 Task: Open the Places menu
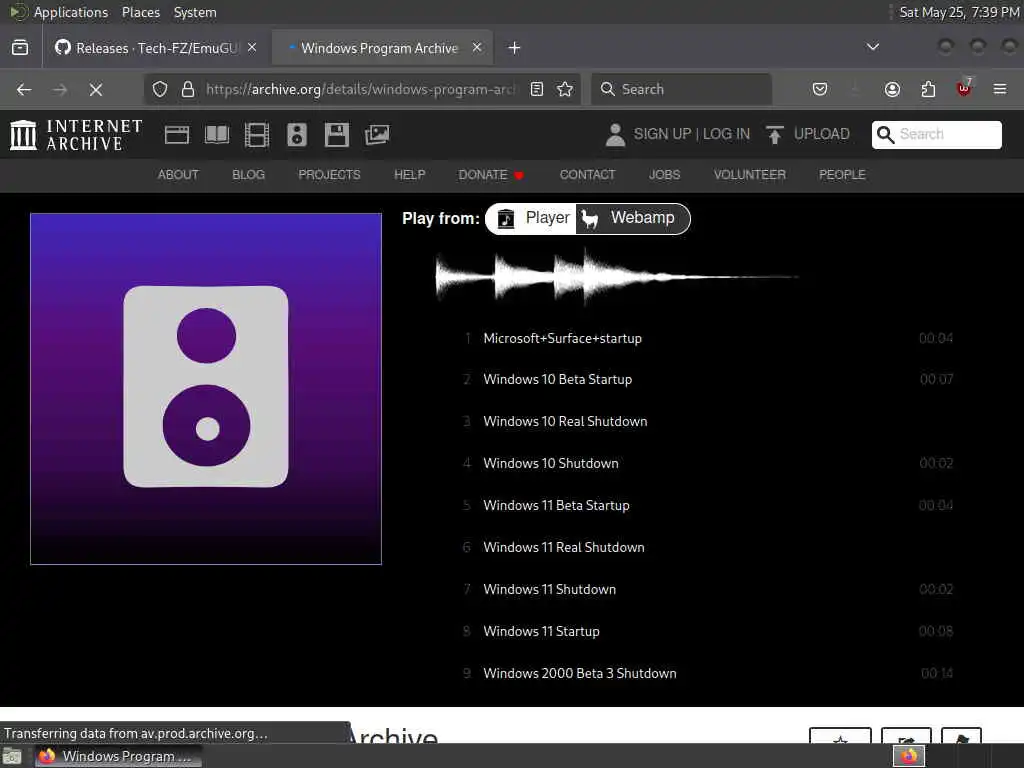(141, 12)
